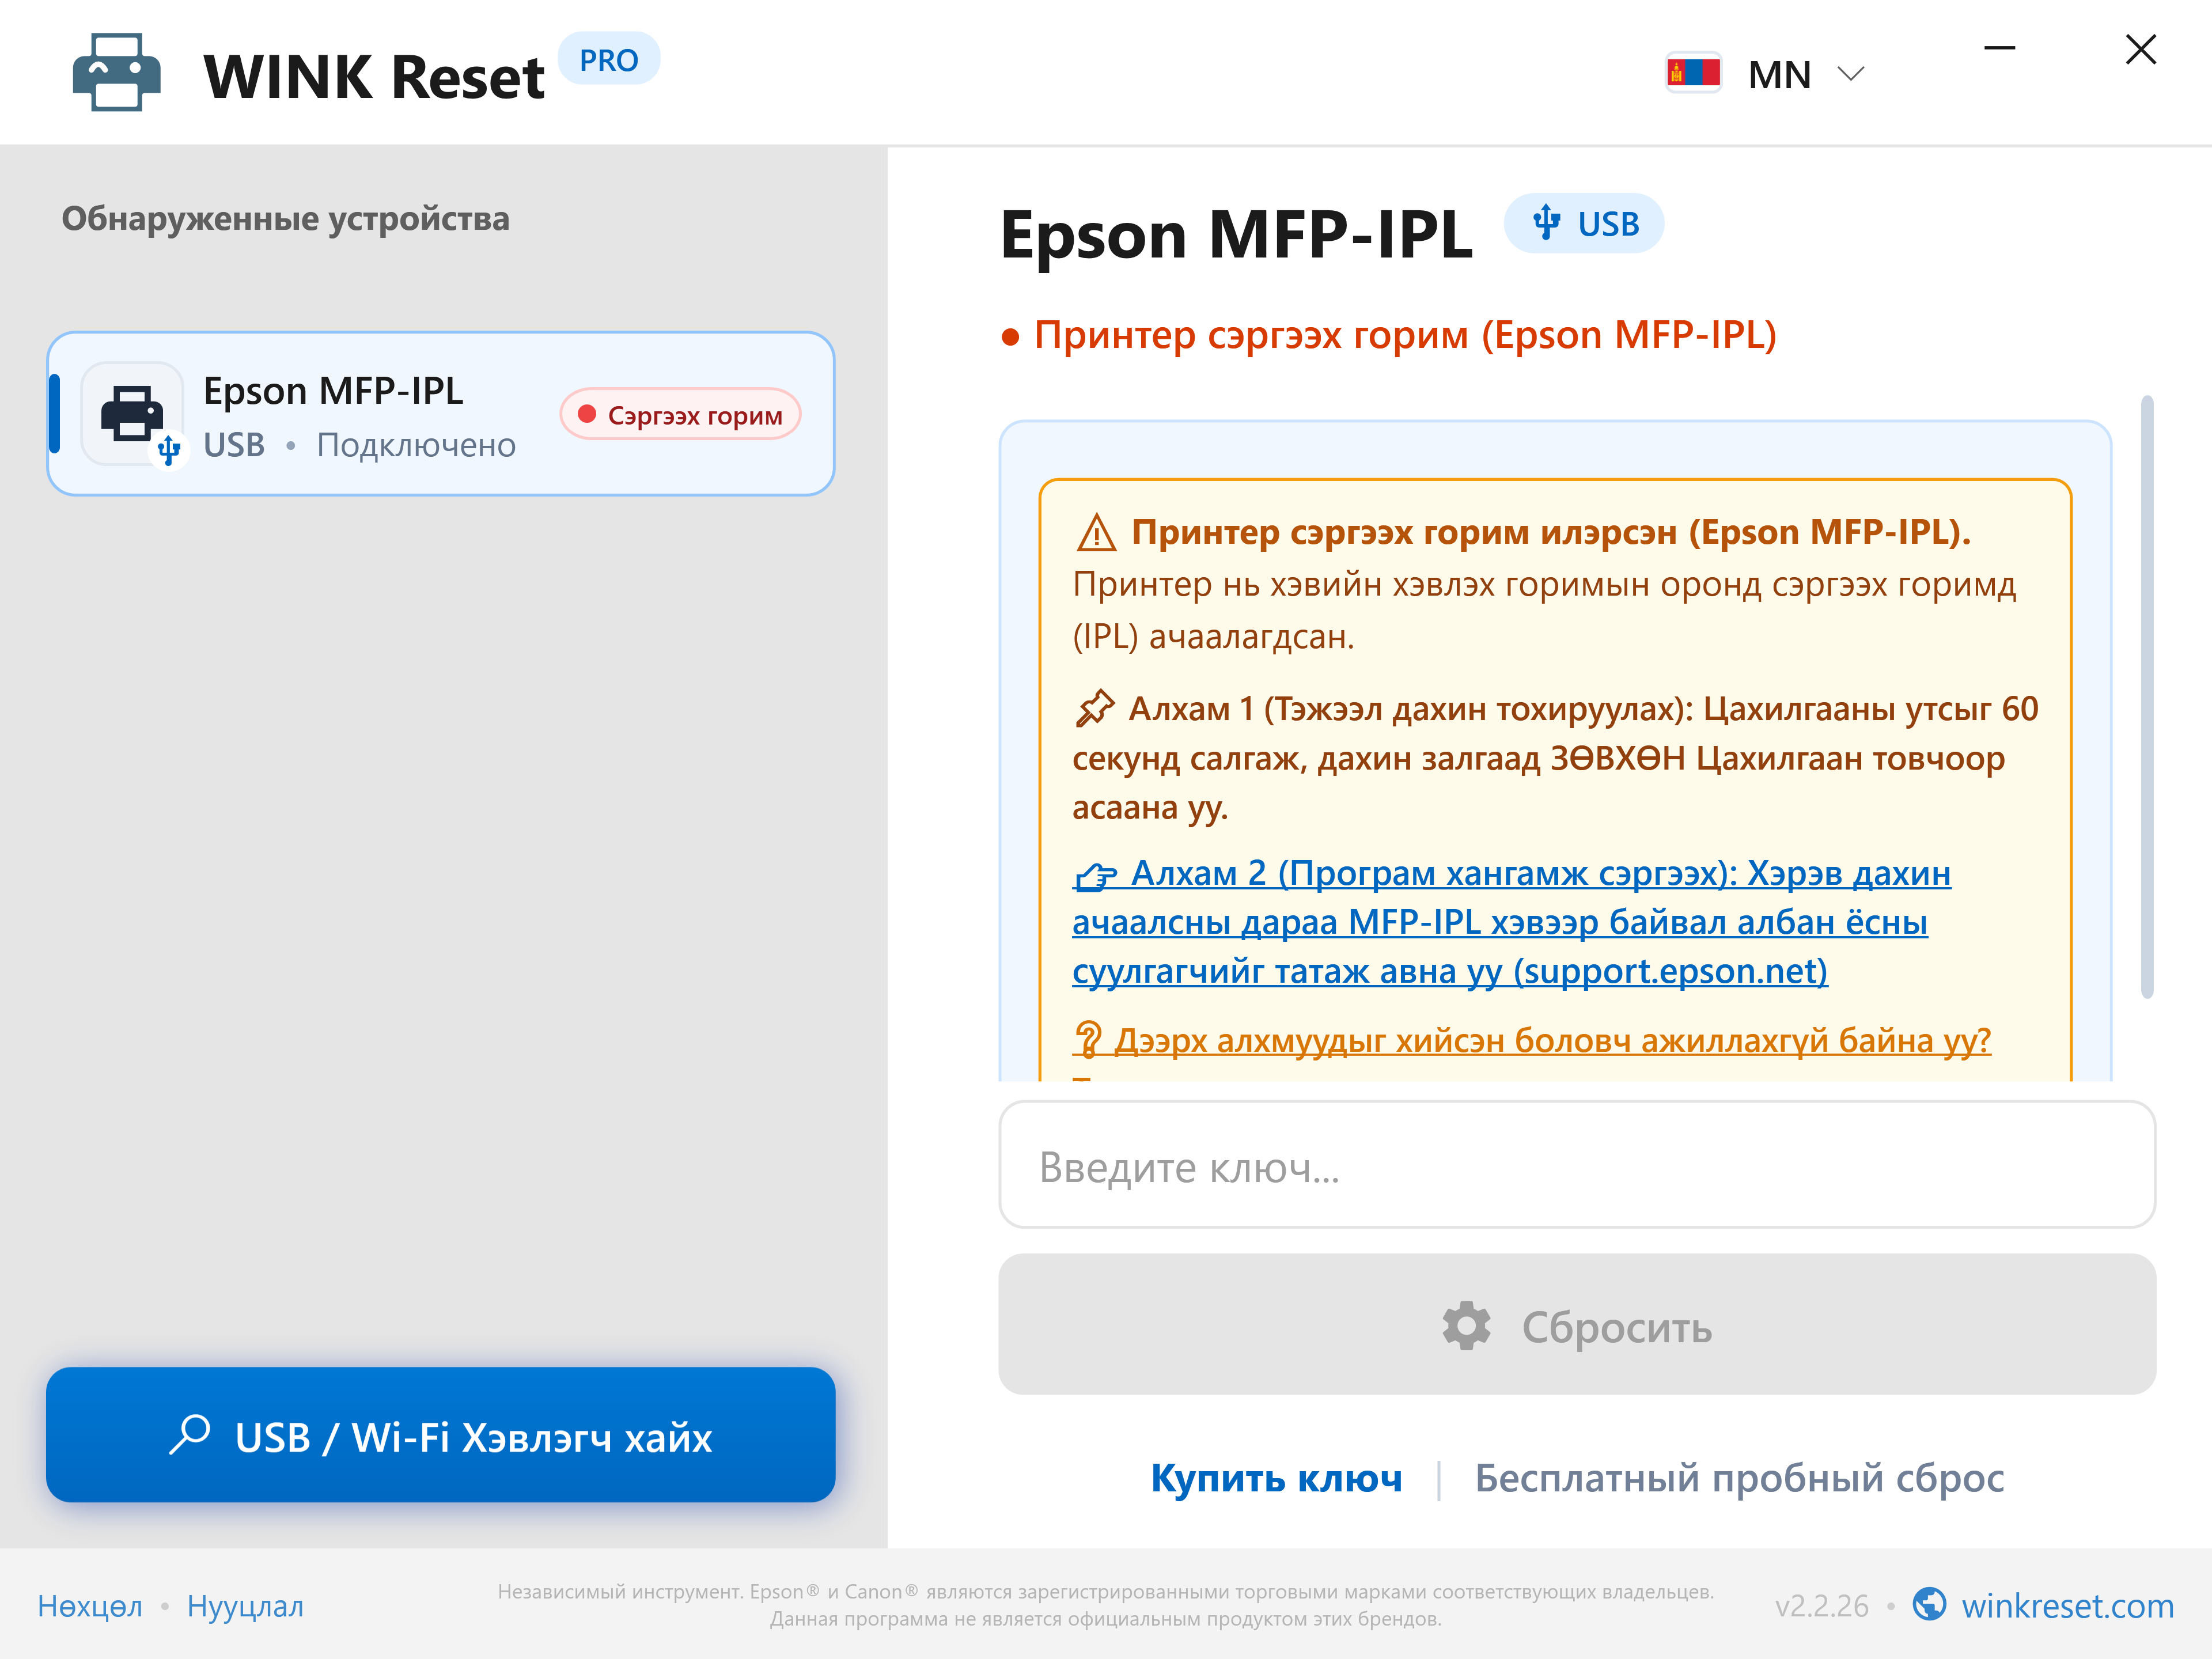Click the notice panel vertical scrollbar
This screenshot has width=2212, height=1659.
[2146, 697]
